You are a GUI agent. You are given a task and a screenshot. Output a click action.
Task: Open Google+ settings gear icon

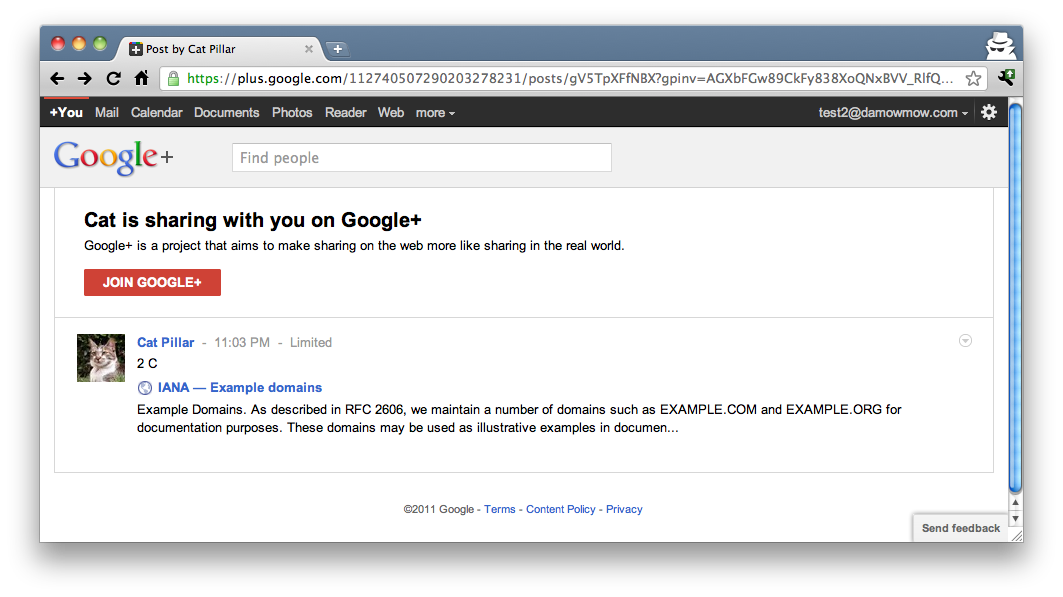coord(989,112)
